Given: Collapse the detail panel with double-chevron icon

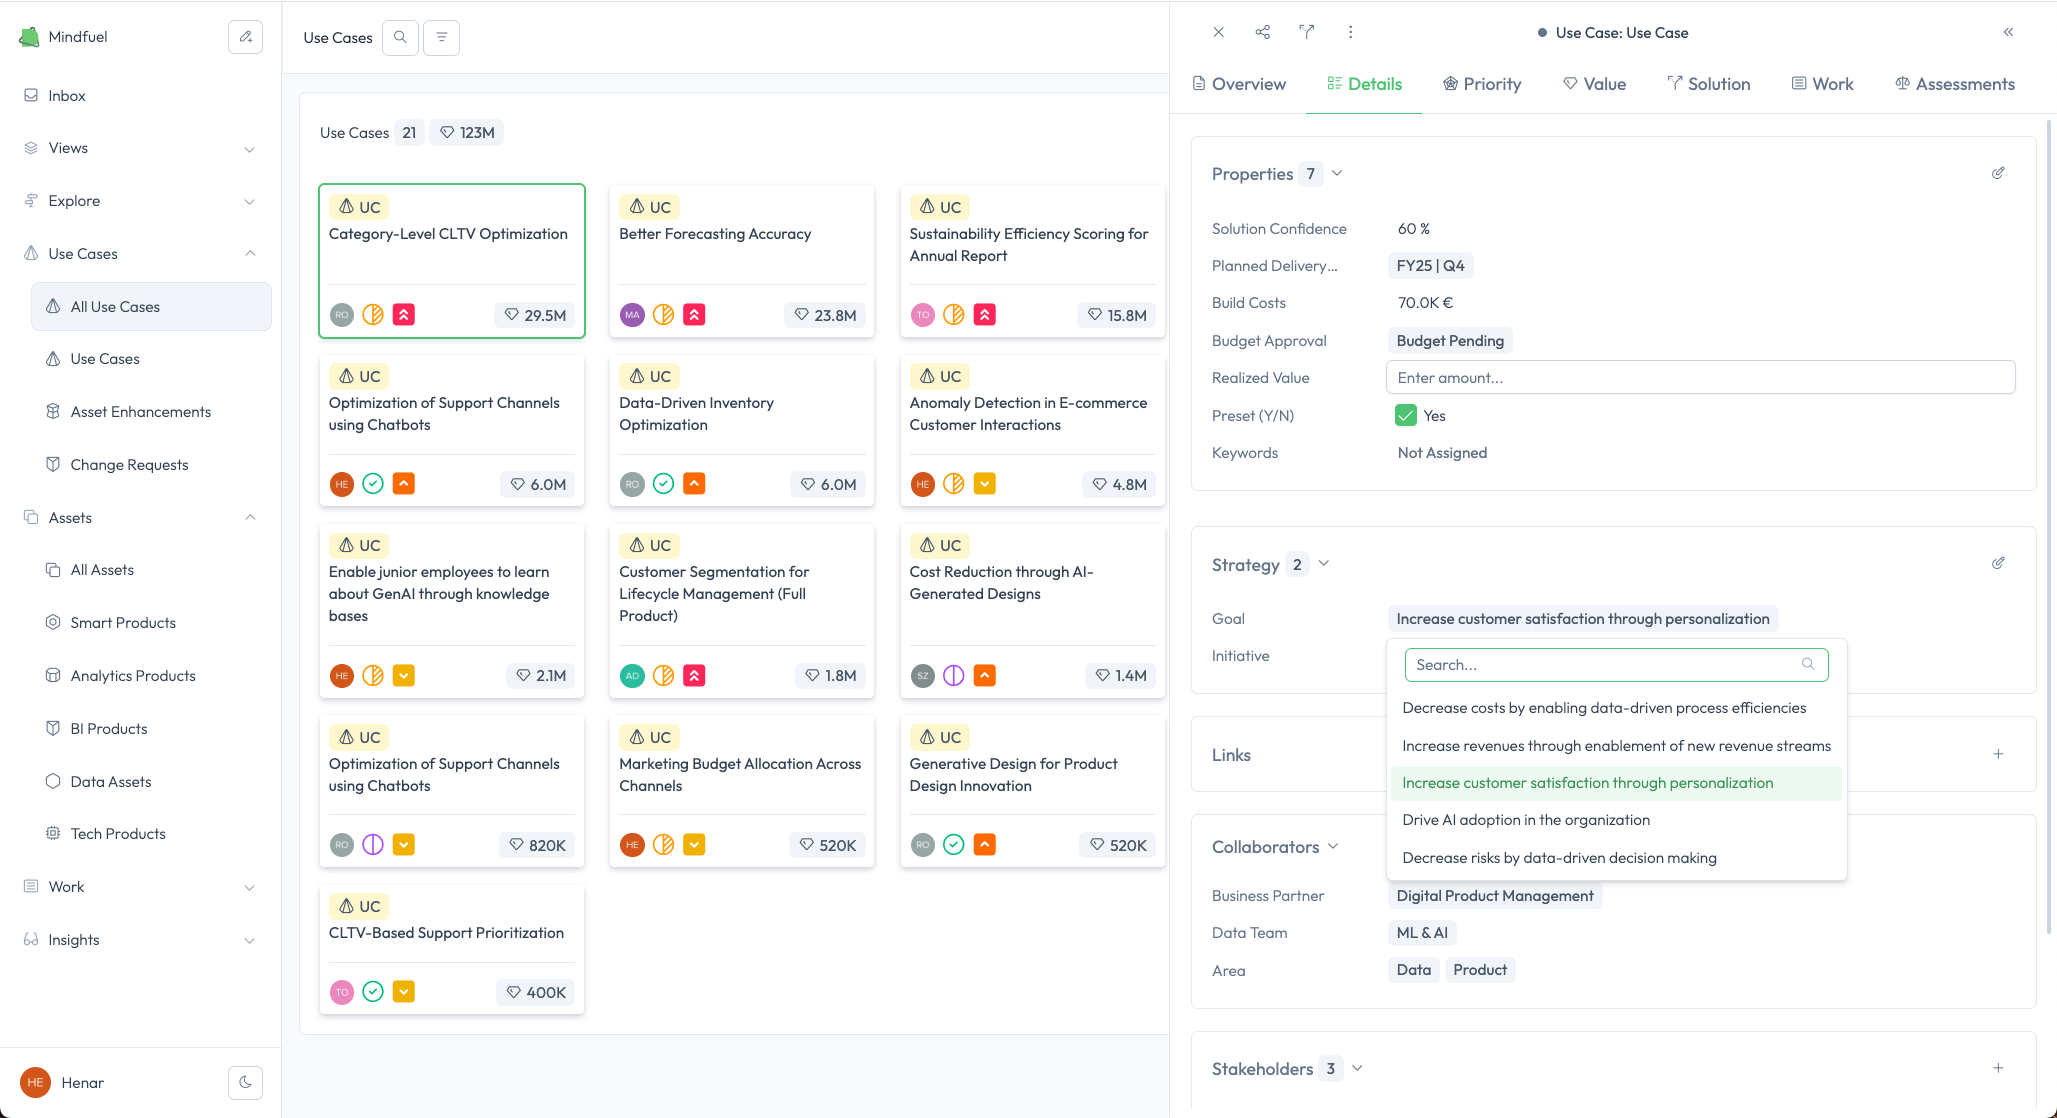Looking at the screenshot, I should click(2008, 31).
